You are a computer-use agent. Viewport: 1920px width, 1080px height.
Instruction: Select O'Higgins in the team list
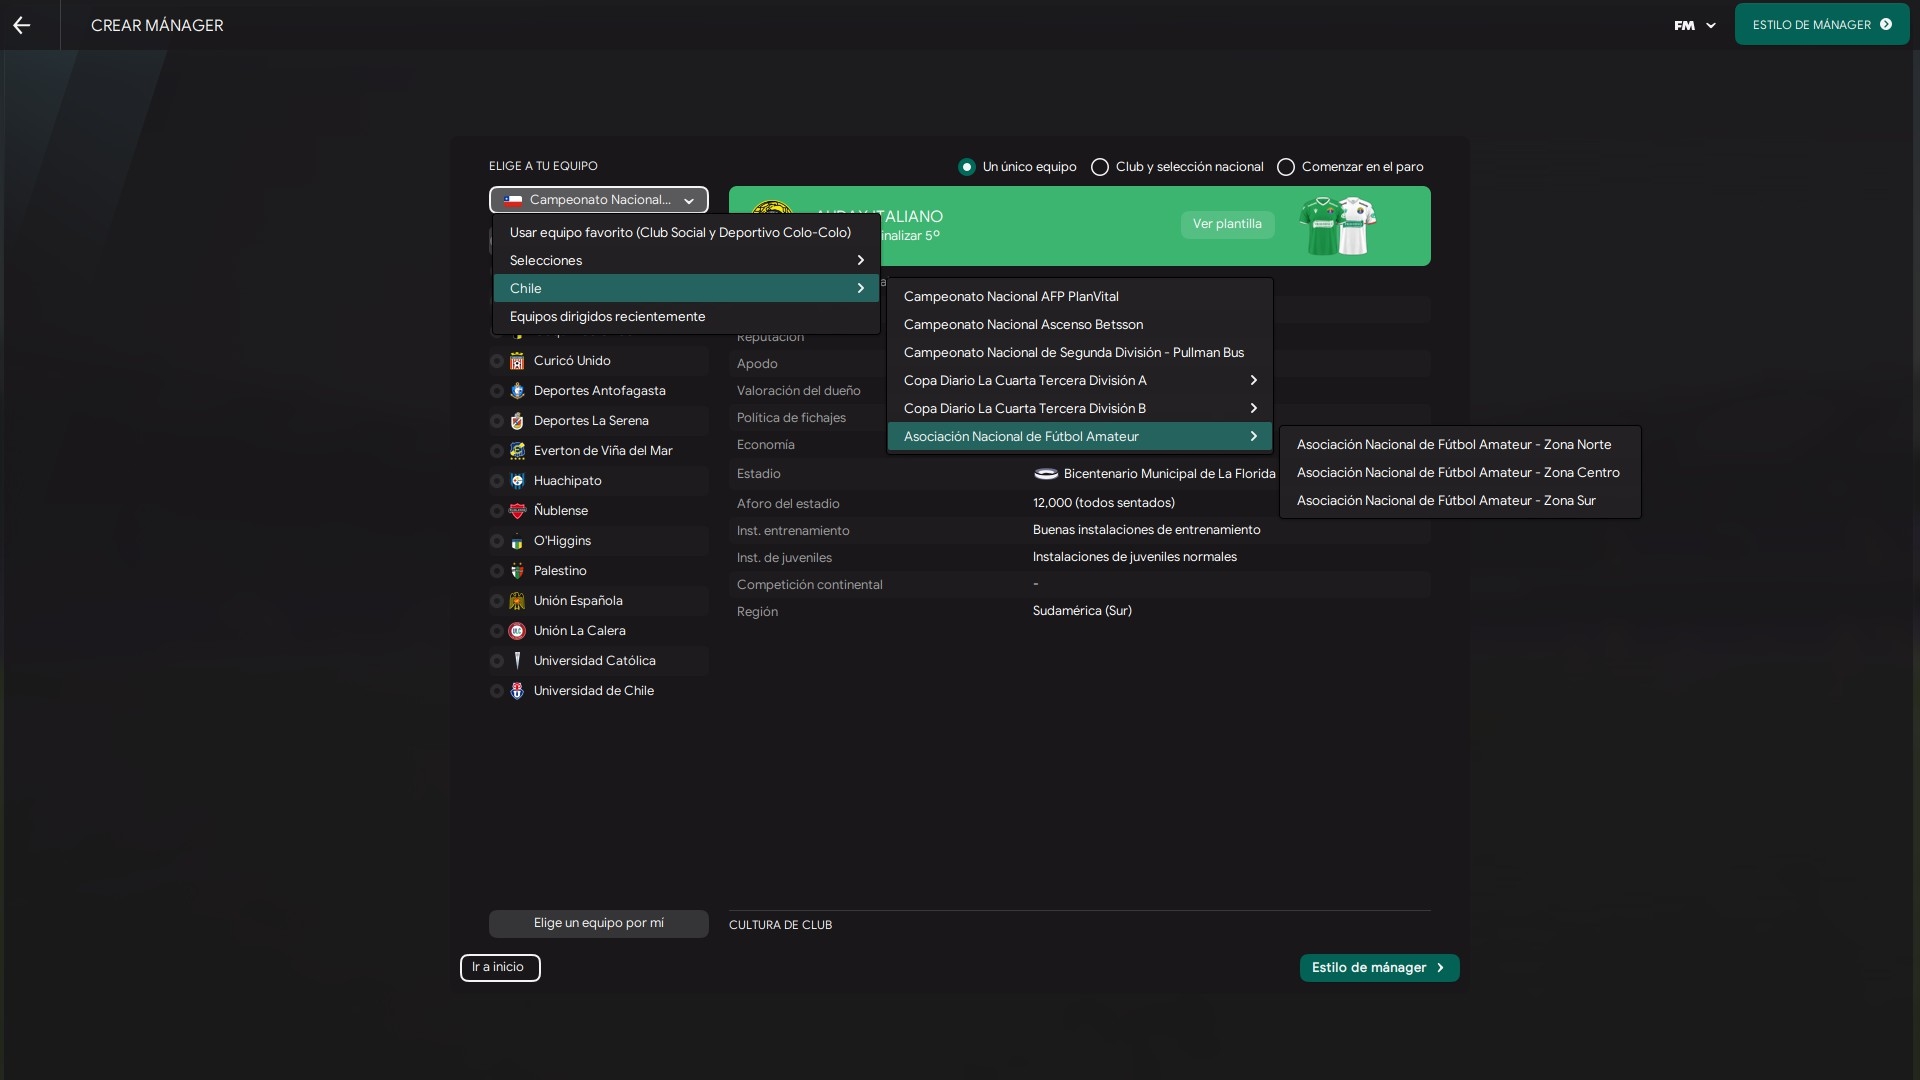[599, 541]
